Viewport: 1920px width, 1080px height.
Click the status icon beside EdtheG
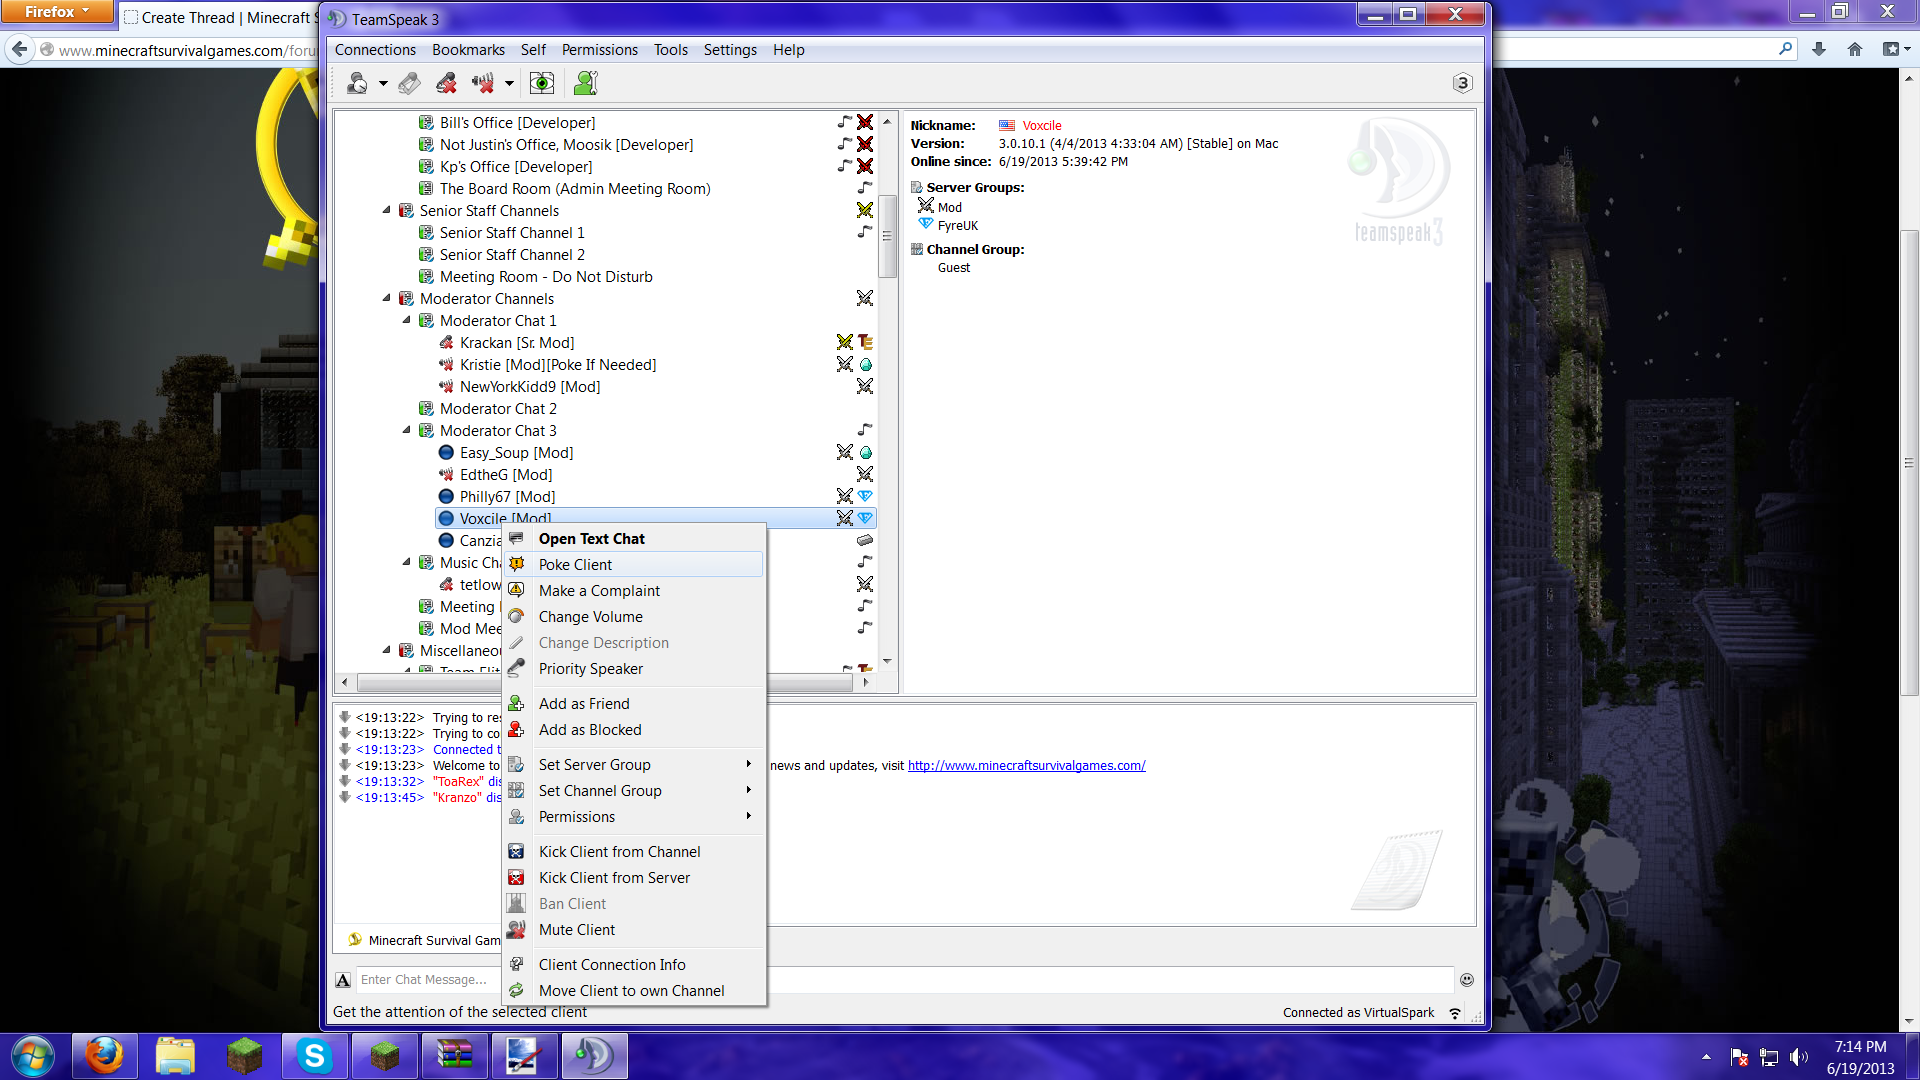click(447, 475)
